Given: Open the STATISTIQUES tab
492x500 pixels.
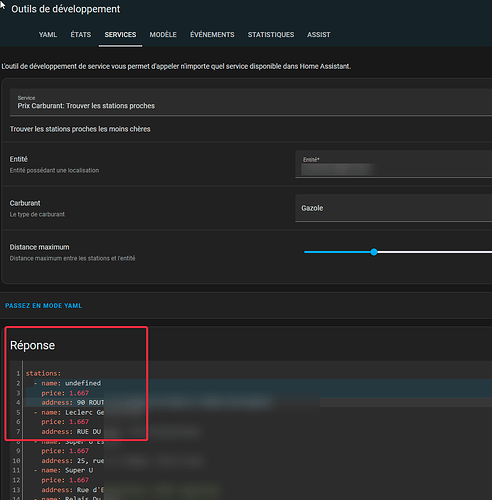Looking at the screenshot, I should click(271, 35).
